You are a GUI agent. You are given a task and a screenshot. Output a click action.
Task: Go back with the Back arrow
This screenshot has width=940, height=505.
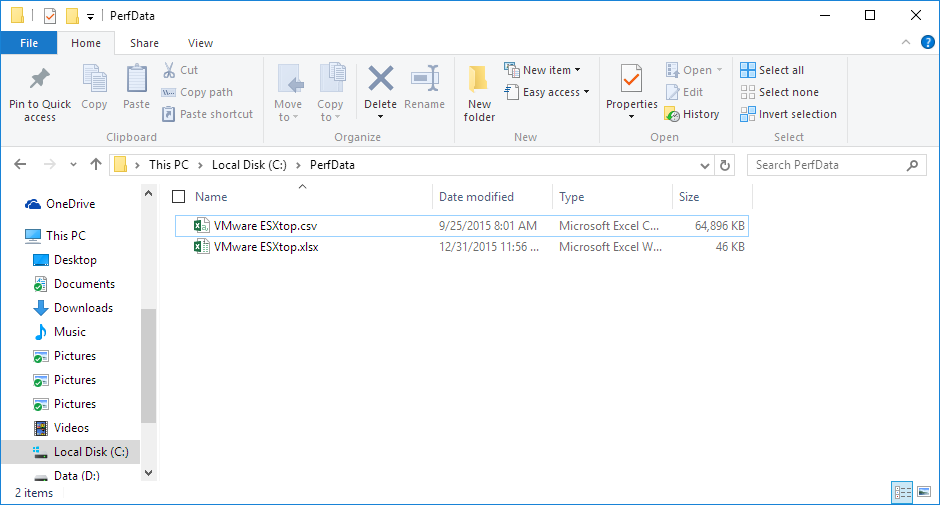[x=20, y=164]
